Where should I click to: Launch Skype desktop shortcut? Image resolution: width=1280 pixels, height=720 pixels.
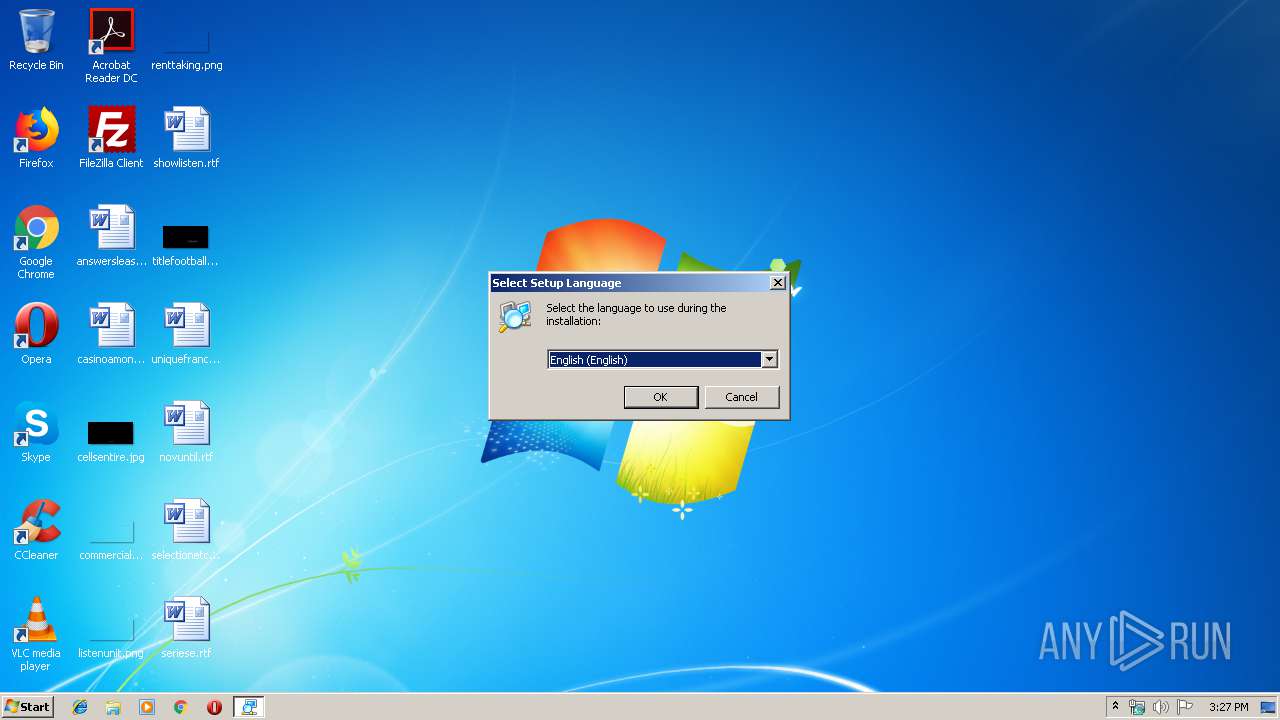click(36, 432)
